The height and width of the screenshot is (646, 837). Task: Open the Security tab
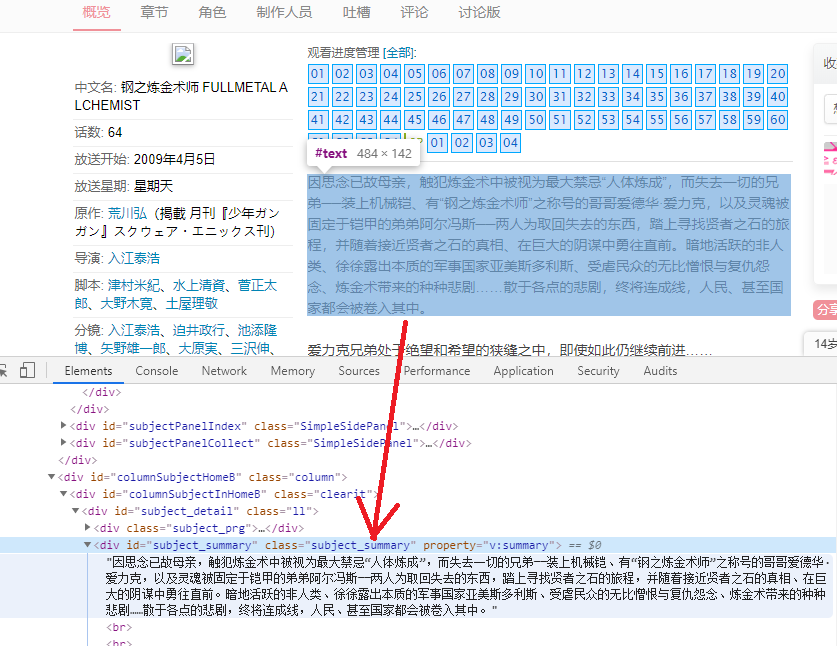tap(598, 371)
